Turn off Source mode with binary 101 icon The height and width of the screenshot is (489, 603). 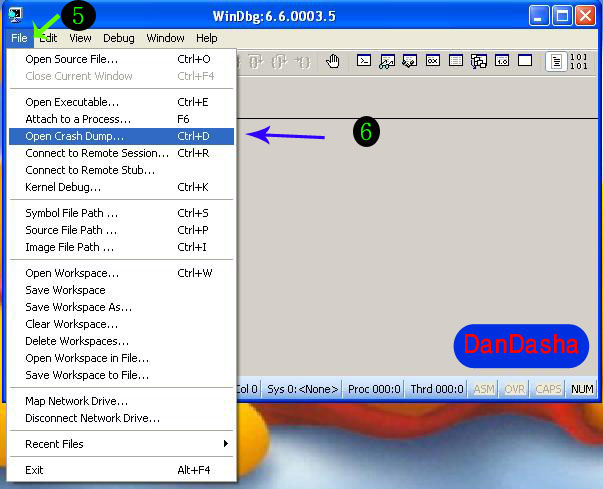point(579,62)
